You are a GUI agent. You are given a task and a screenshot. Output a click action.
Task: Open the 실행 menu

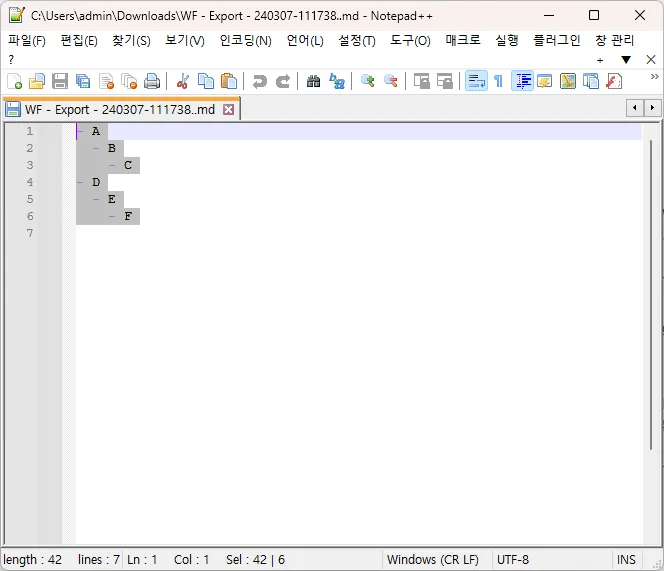(x=507, y=41)
